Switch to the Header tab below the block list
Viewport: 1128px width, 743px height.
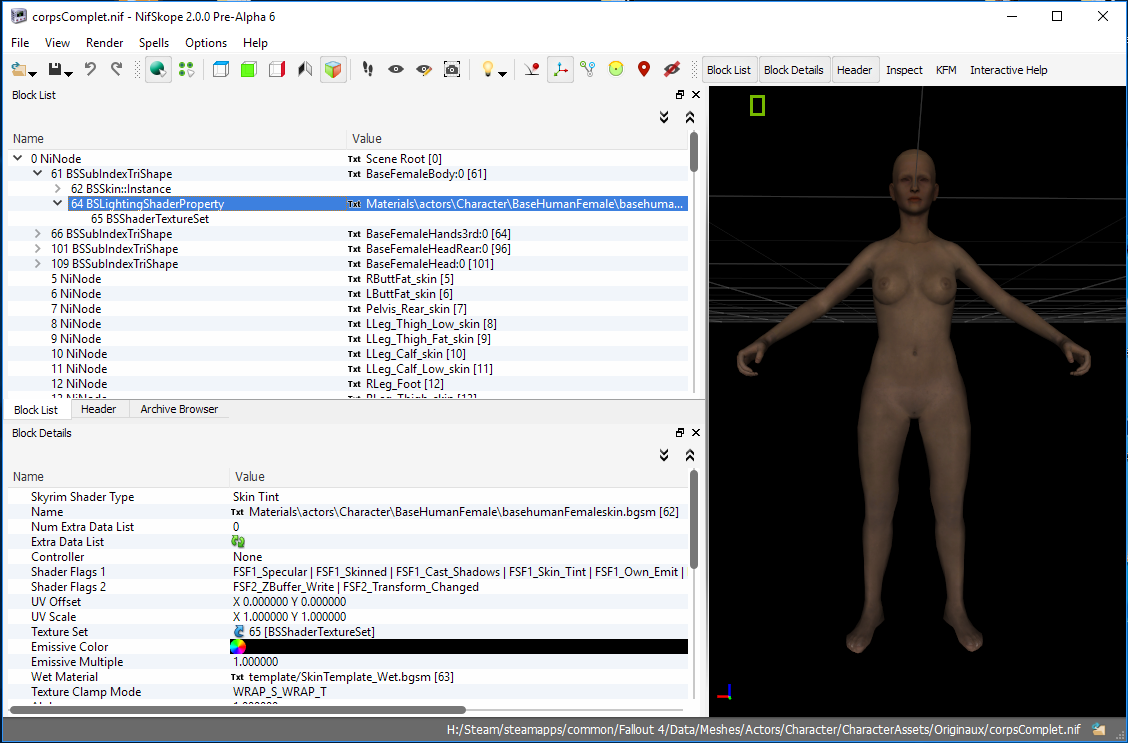pos(99,409)
